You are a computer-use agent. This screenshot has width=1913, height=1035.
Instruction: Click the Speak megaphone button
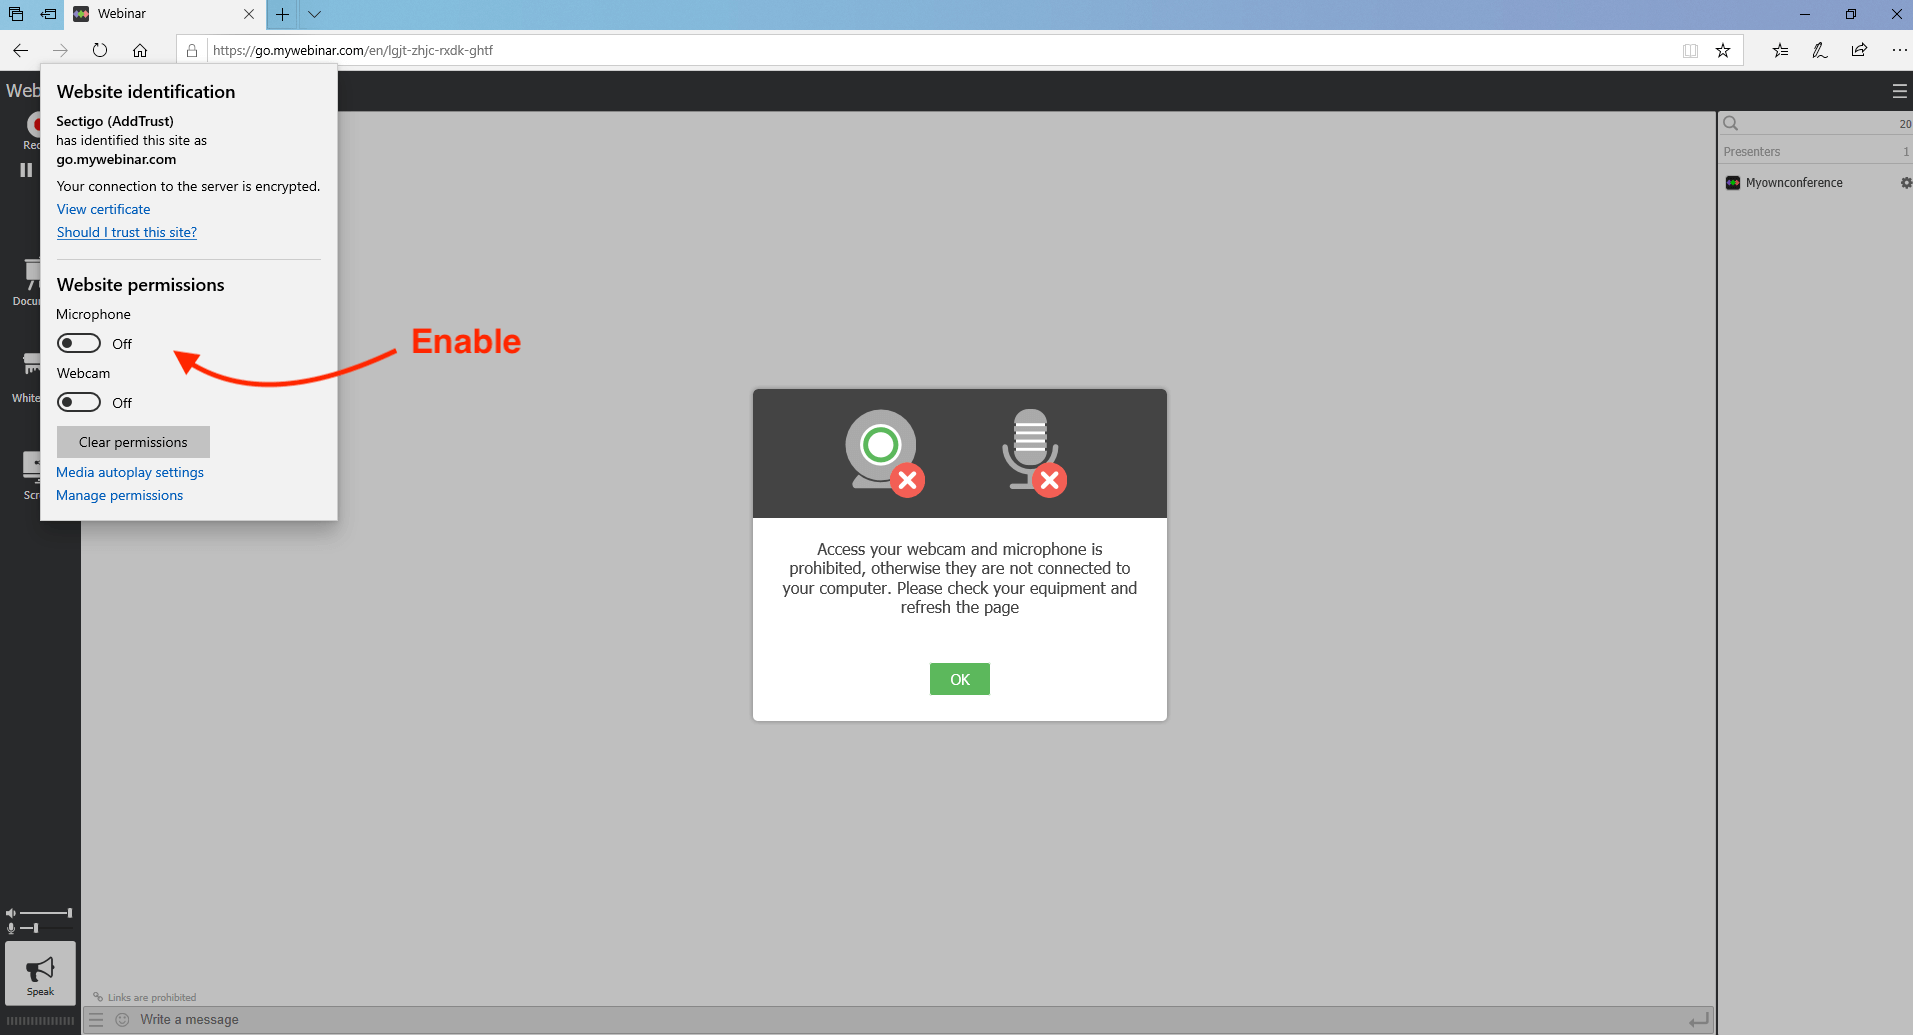40,973
